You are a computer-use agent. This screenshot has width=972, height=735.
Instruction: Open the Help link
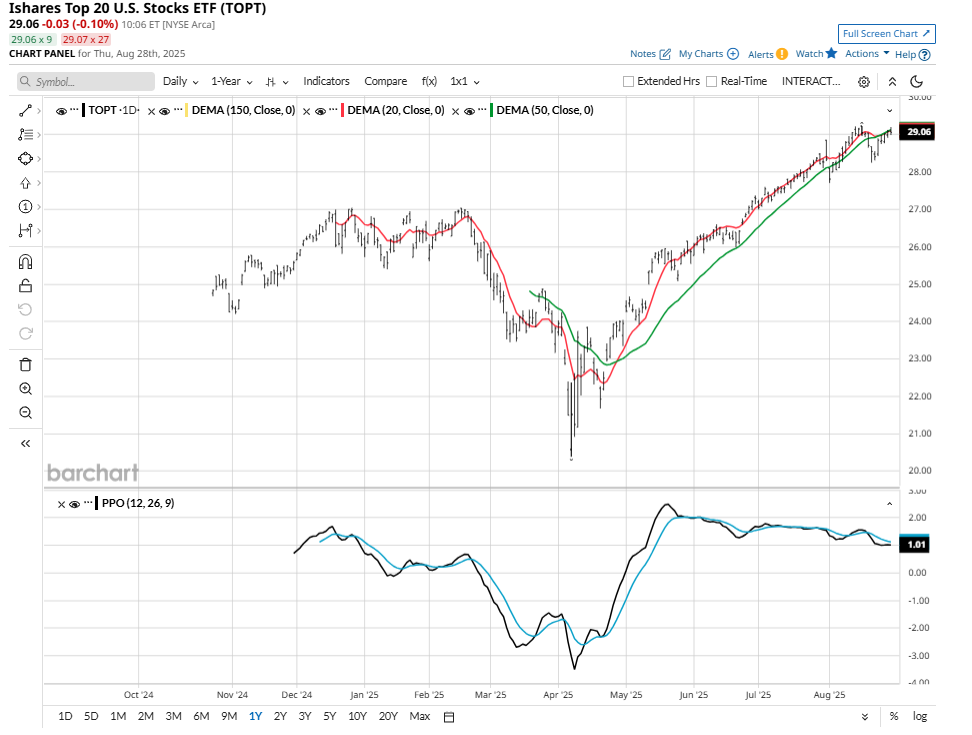(x=912, y=55)
